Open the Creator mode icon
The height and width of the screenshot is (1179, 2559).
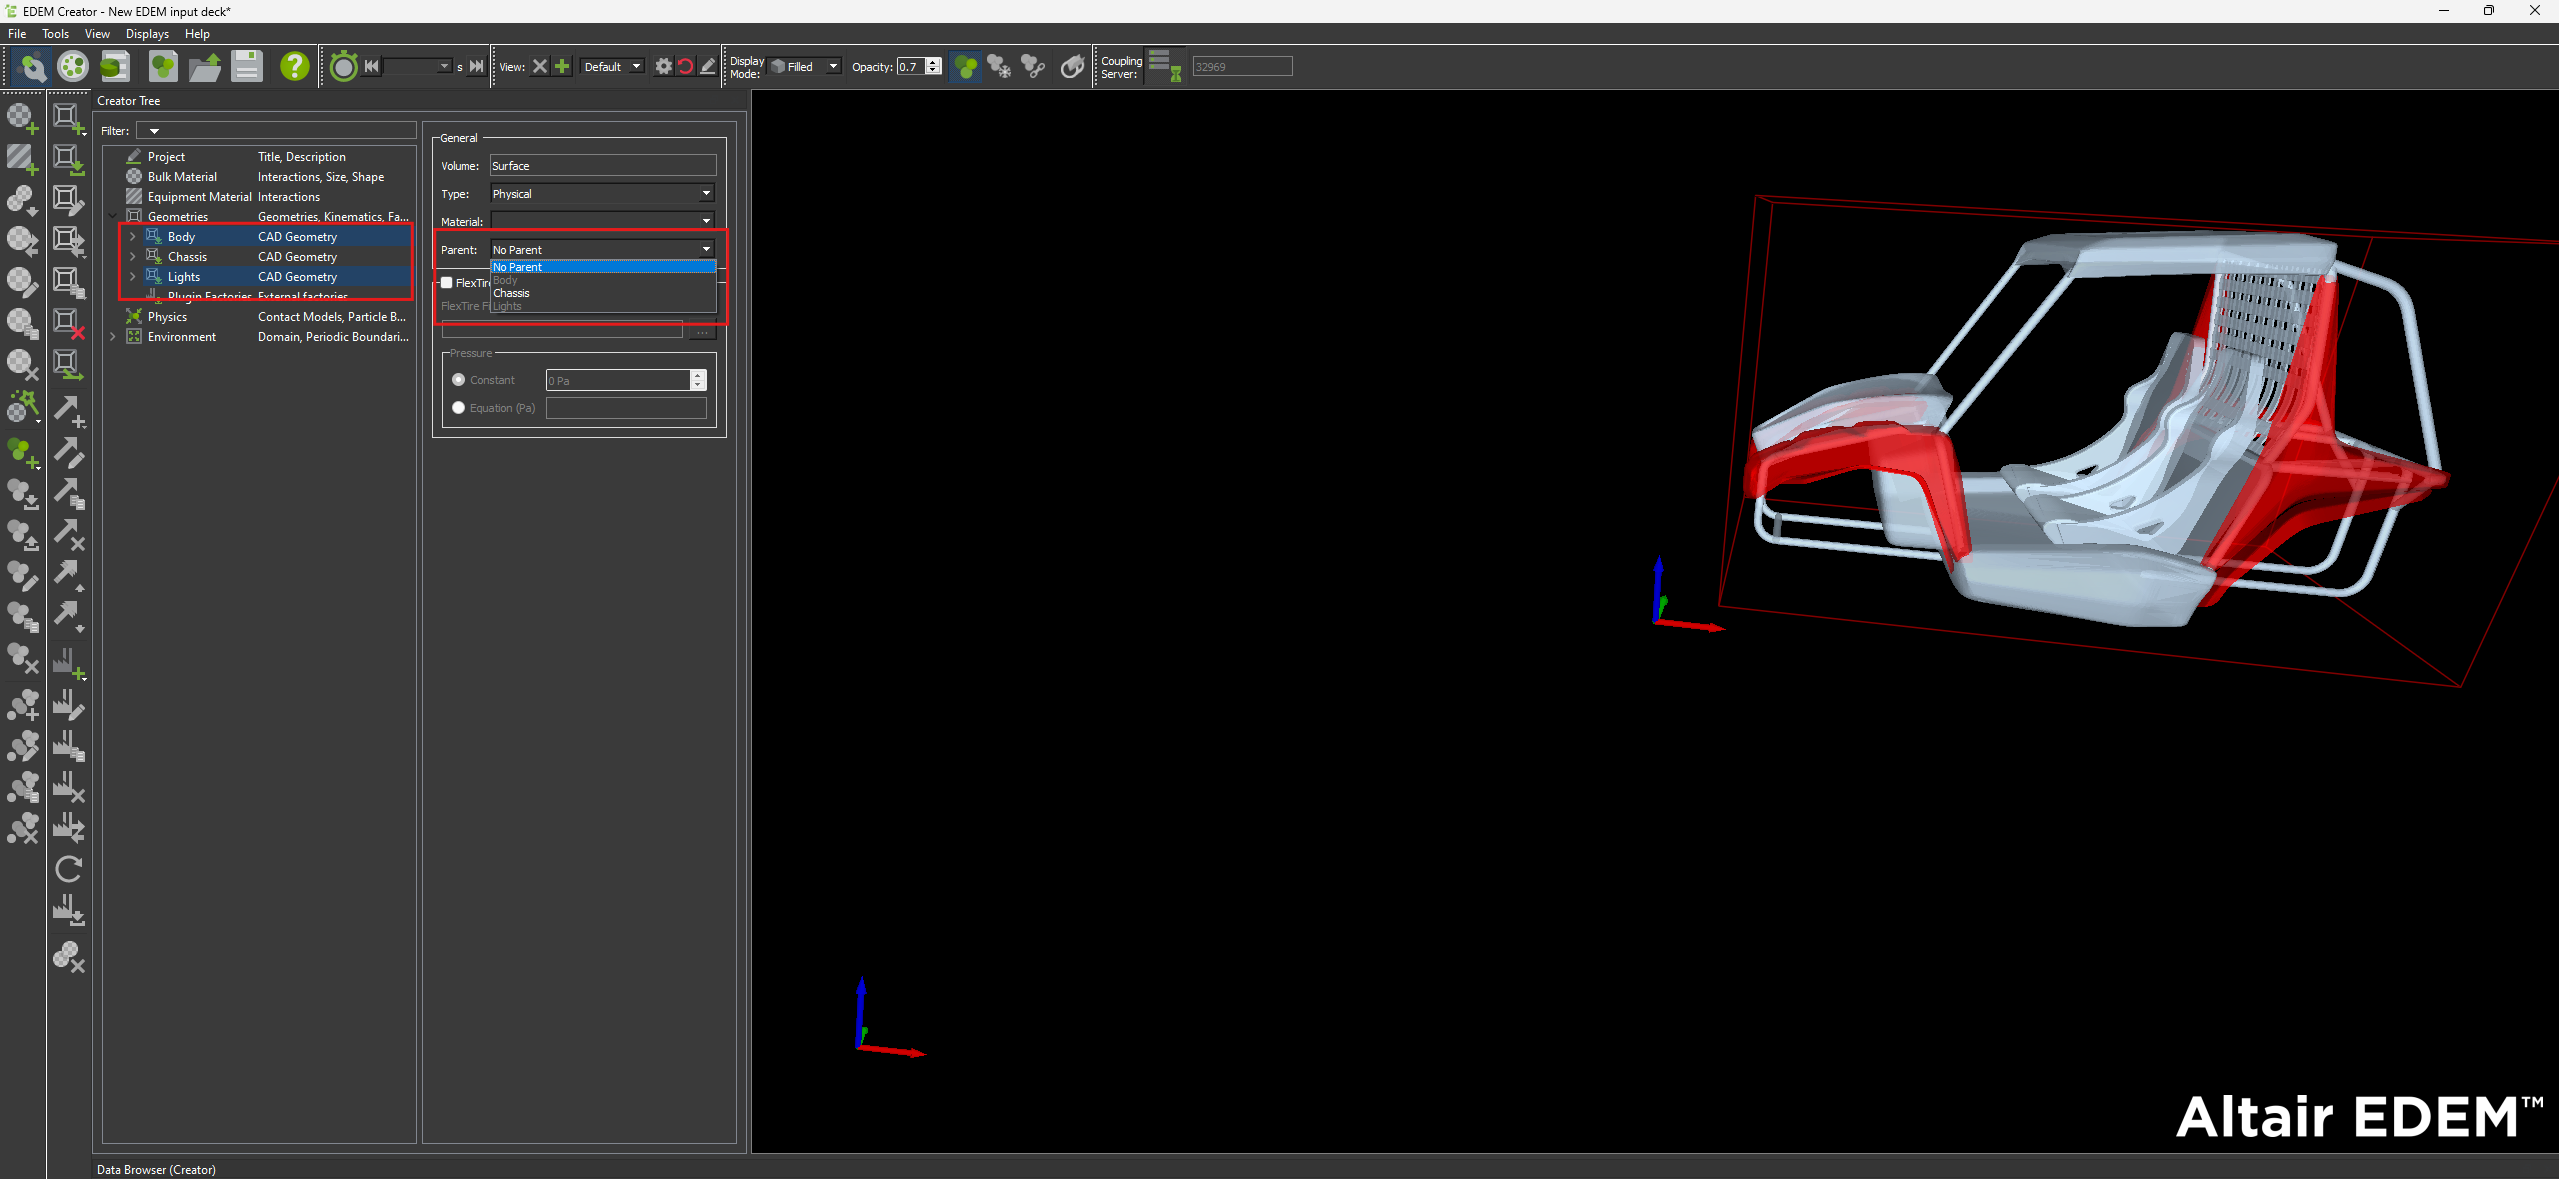coord(32,67)
